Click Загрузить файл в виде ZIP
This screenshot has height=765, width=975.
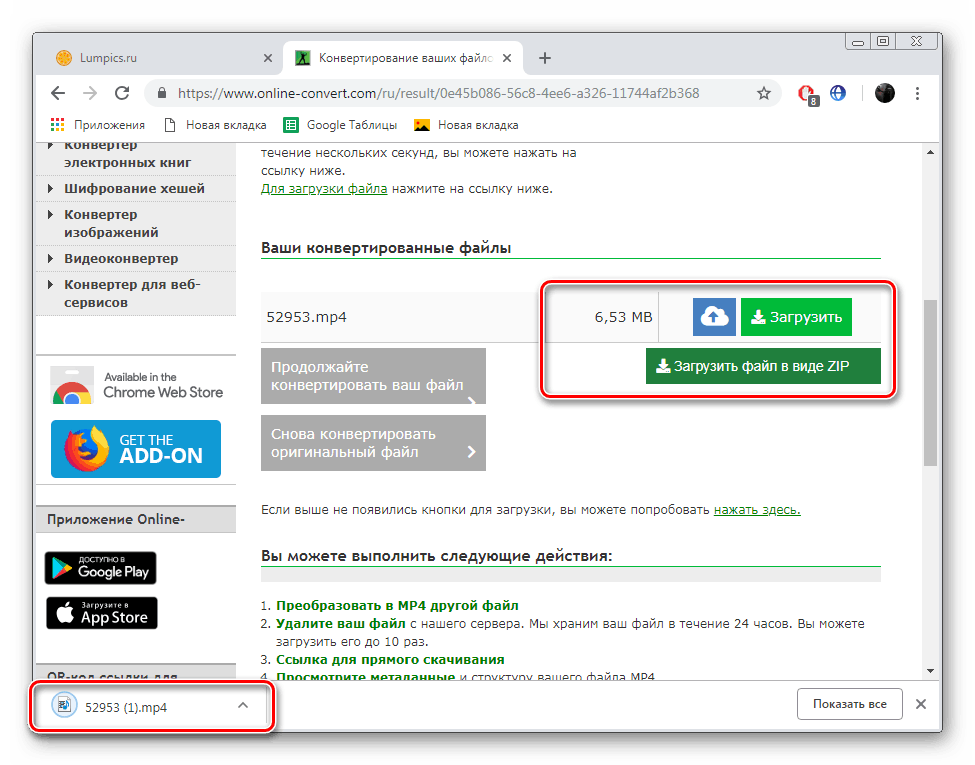[x=763, y=366]
